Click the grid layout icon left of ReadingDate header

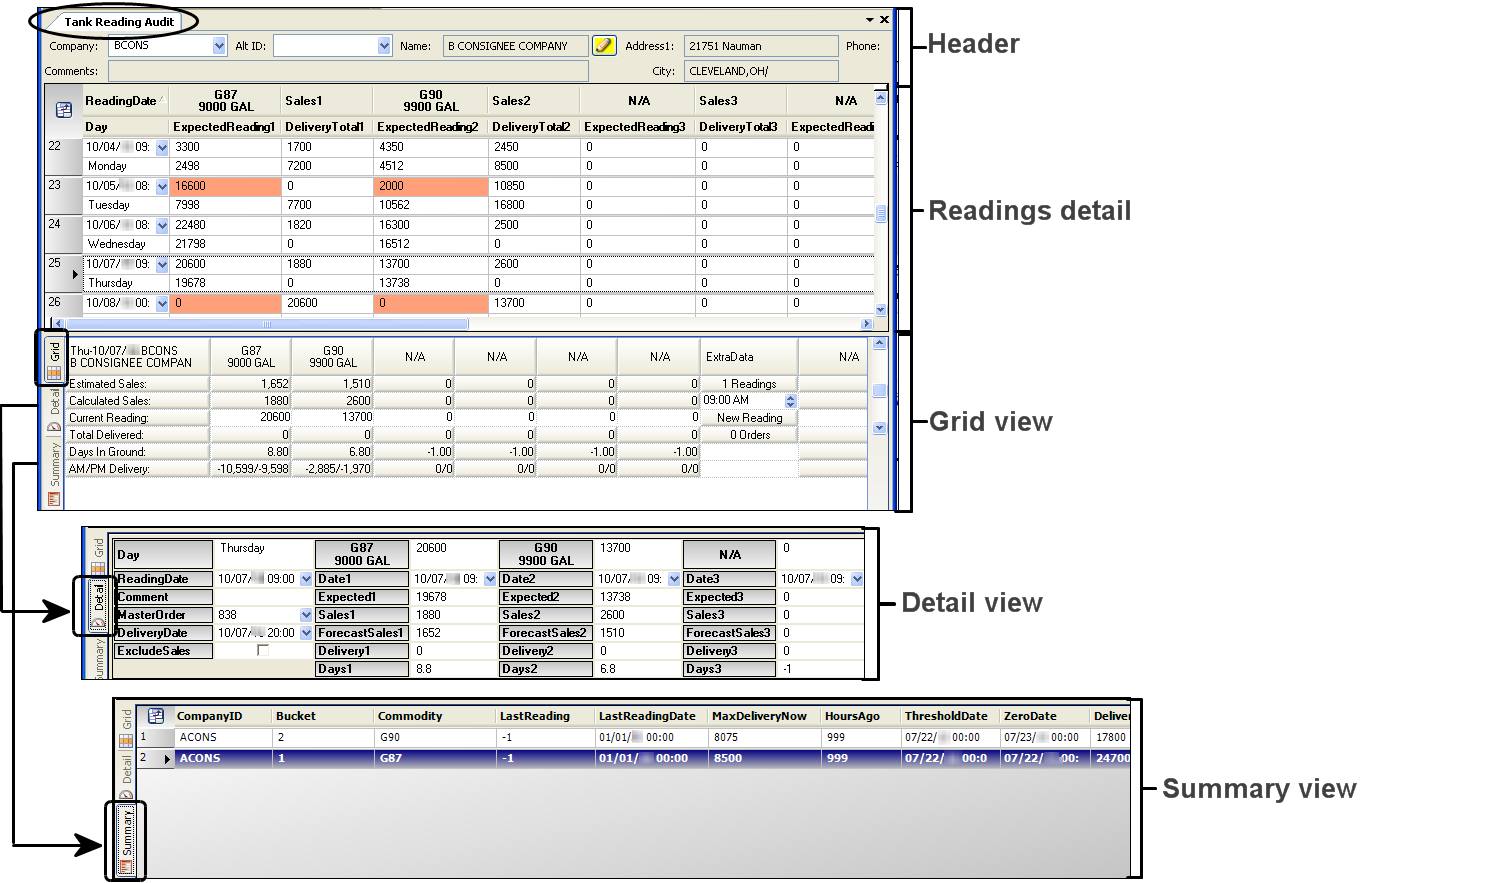[x=63, y=109]
